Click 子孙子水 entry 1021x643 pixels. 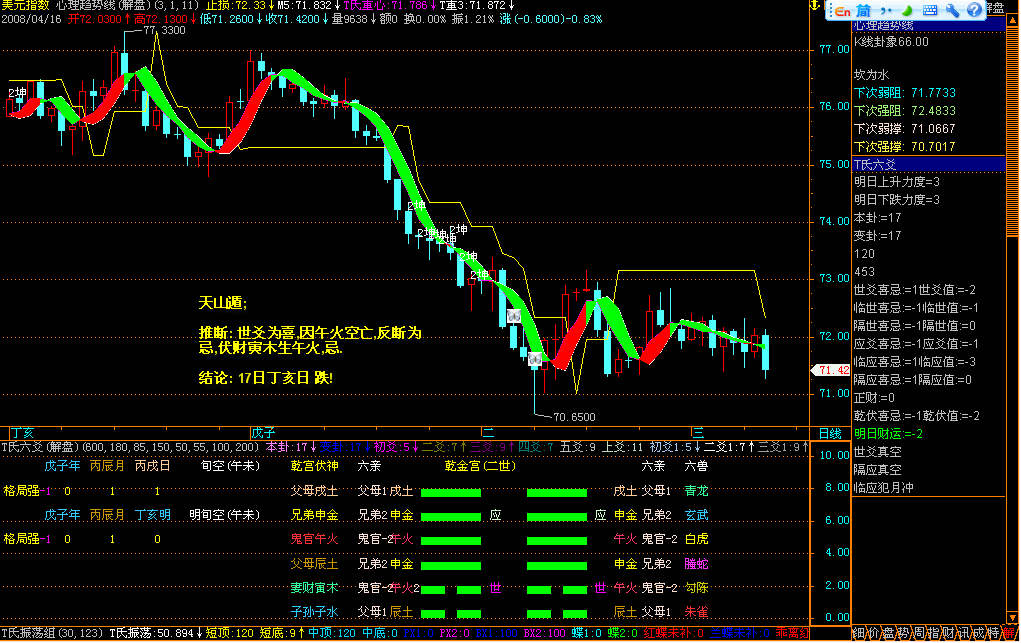tap(315, 612)
